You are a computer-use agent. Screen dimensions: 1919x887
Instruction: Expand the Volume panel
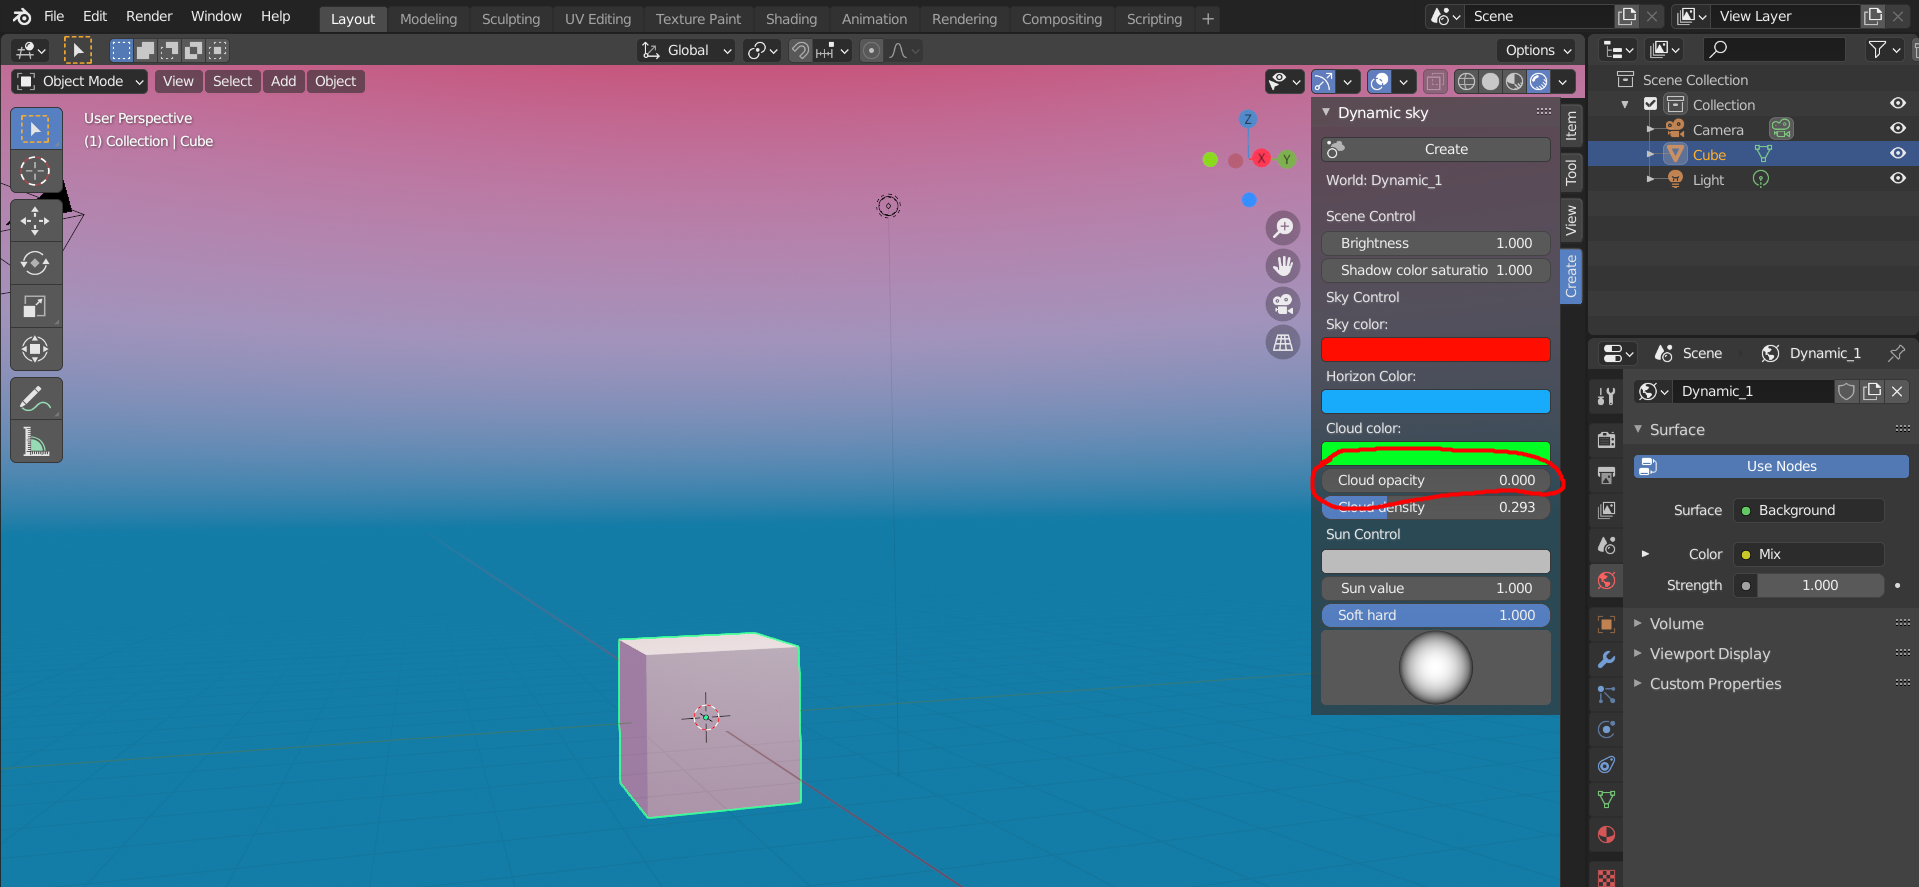[1638, 624]
